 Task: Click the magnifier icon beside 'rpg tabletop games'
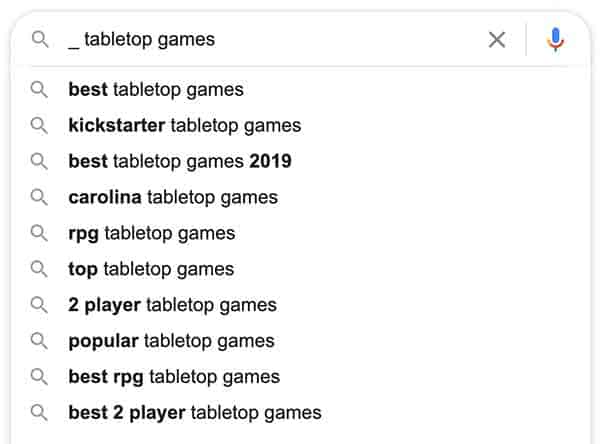coord(39,233)
